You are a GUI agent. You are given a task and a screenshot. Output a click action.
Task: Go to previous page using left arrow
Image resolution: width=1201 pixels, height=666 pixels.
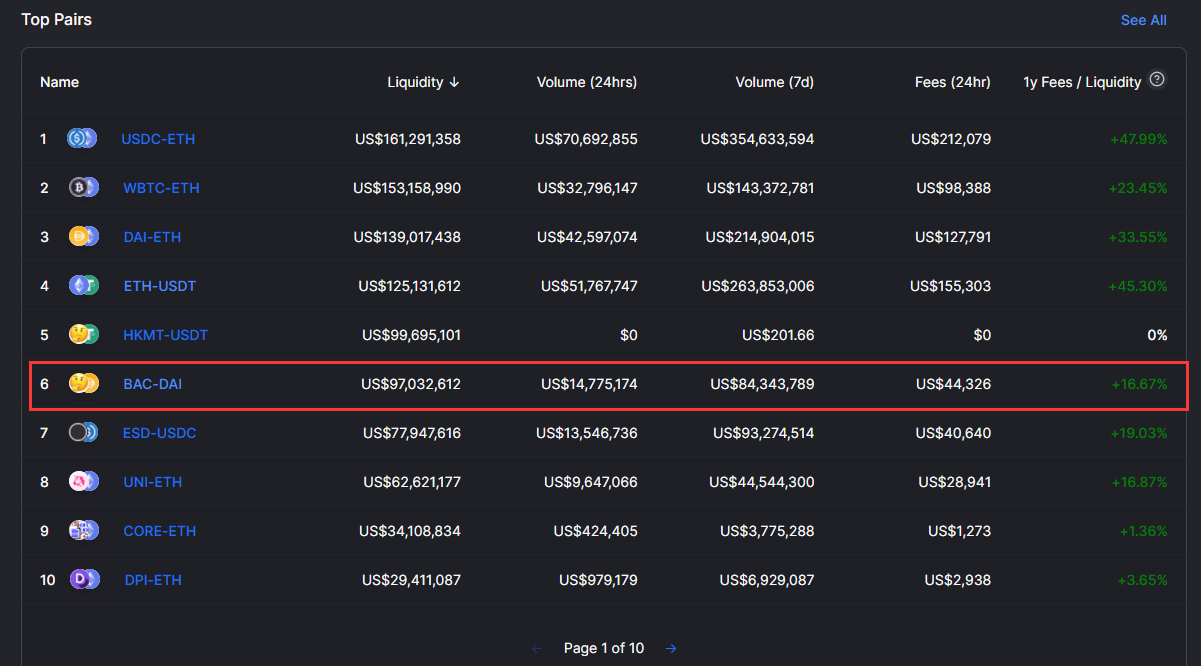click(x=537, y=648)
